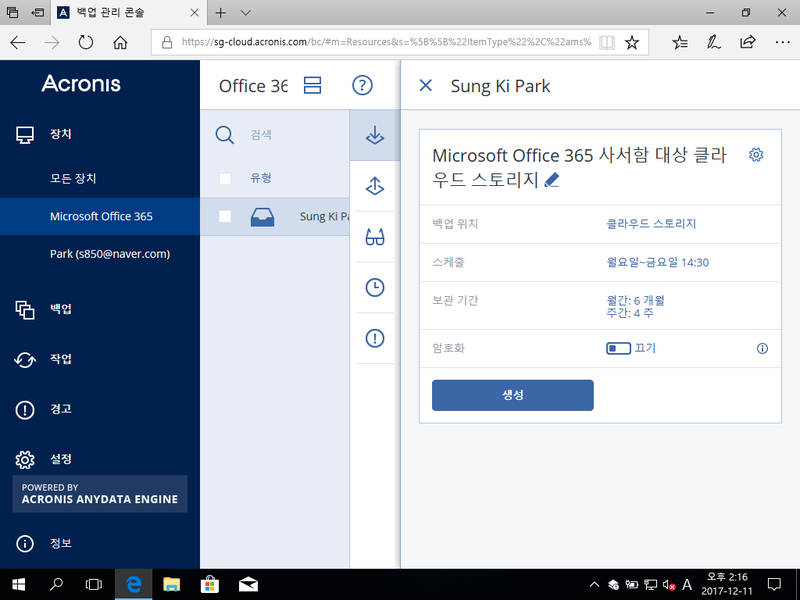Image resolution: width=800 pixels, height=600 pixels.
Task: Show hidden system tray icons
Action: click(x=594, y=584)
